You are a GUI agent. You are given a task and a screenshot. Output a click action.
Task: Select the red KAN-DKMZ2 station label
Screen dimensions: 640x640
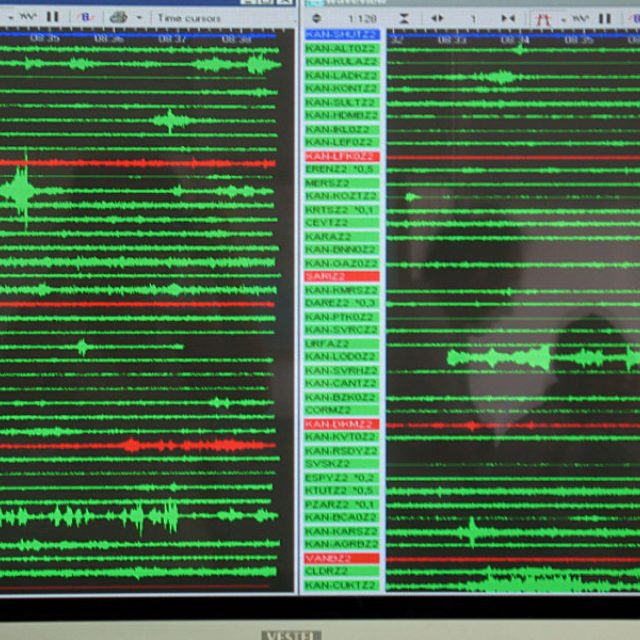pyautogui.click(x=341, y=424)
